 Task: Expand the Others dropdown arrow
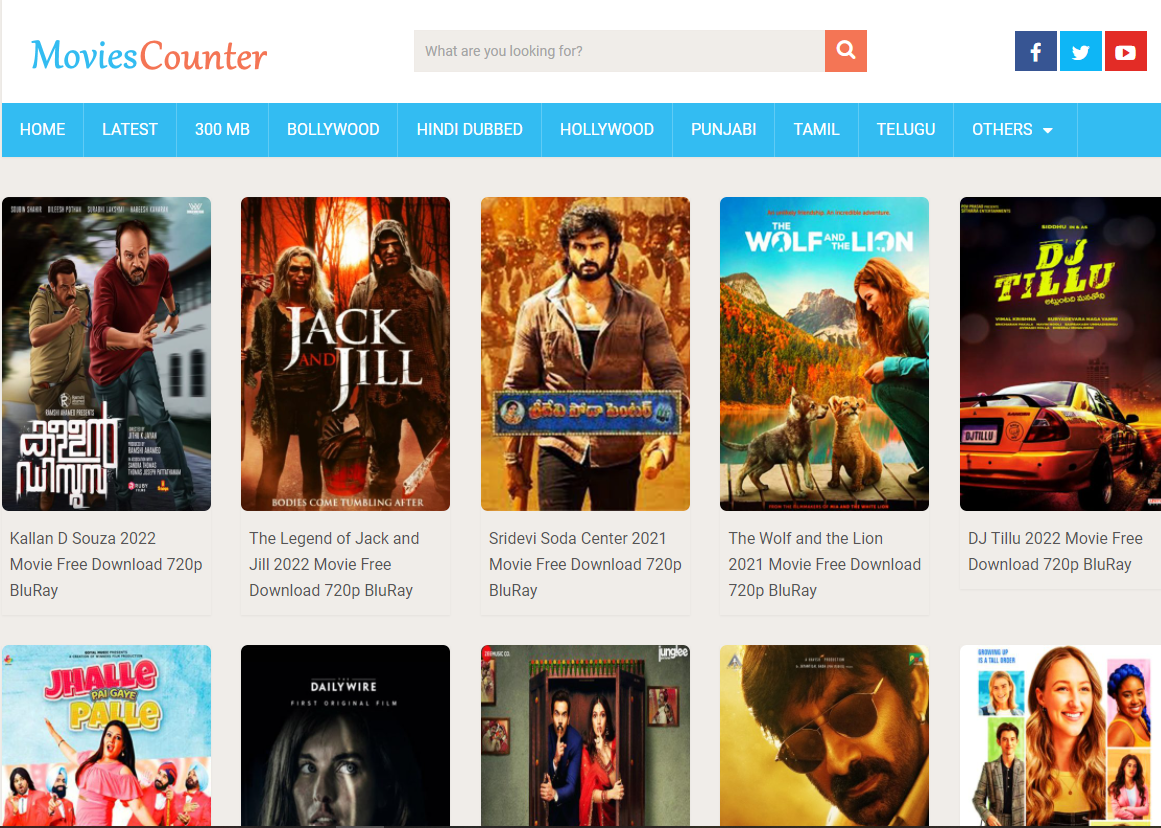point(1048,130)
